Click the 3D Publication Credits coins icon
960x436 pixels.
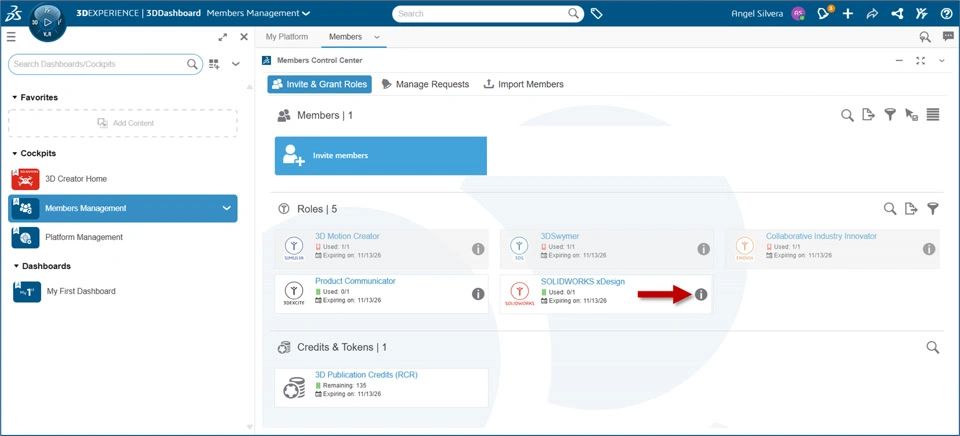tap(294, 388)
